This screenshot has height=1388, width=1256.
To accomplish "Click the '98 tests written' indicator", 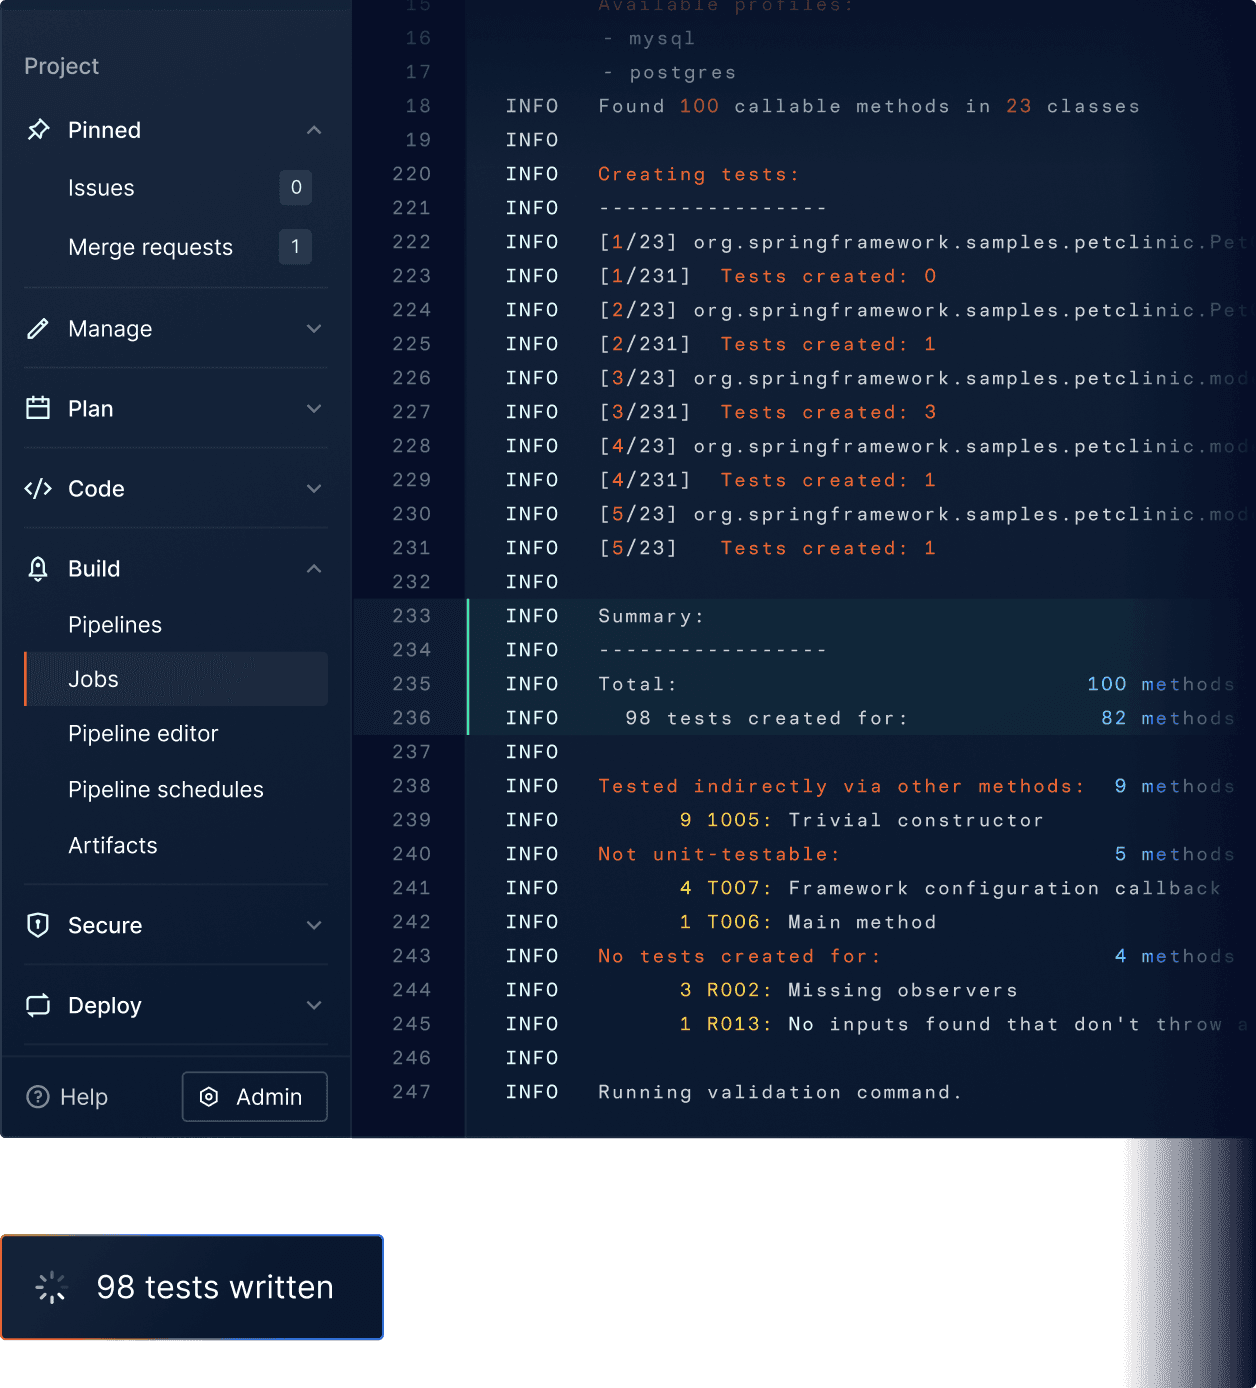I will [x=192, y=1288].
